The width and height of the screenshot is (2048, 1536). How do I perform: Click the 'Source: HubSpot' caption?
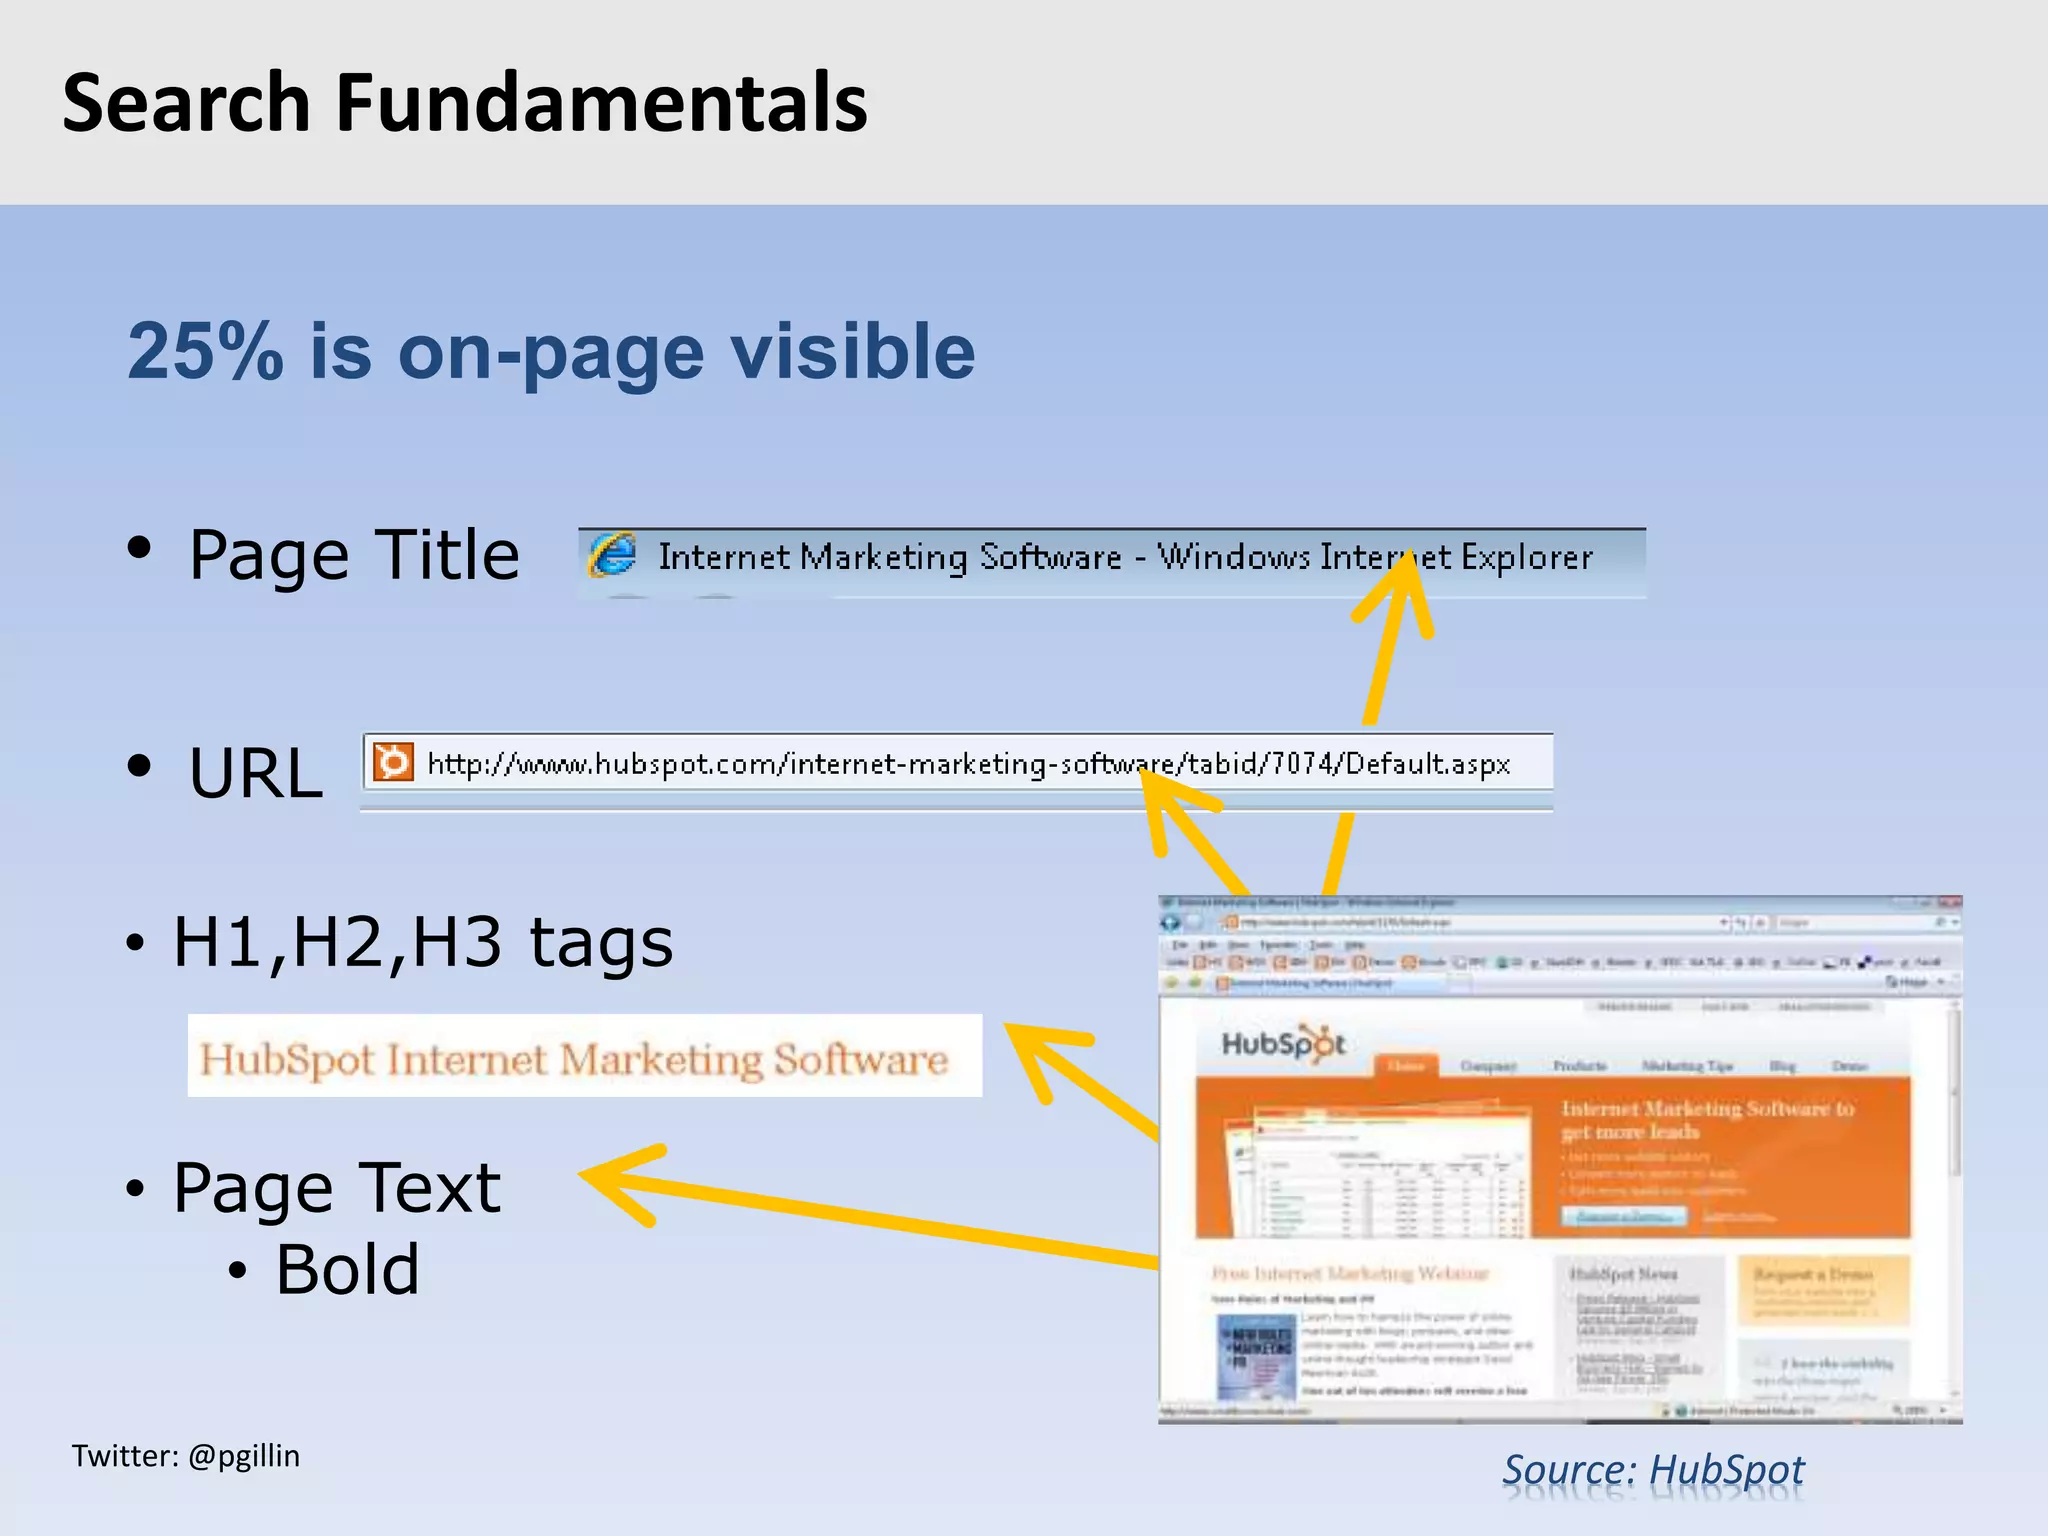coord(1653,1470)
